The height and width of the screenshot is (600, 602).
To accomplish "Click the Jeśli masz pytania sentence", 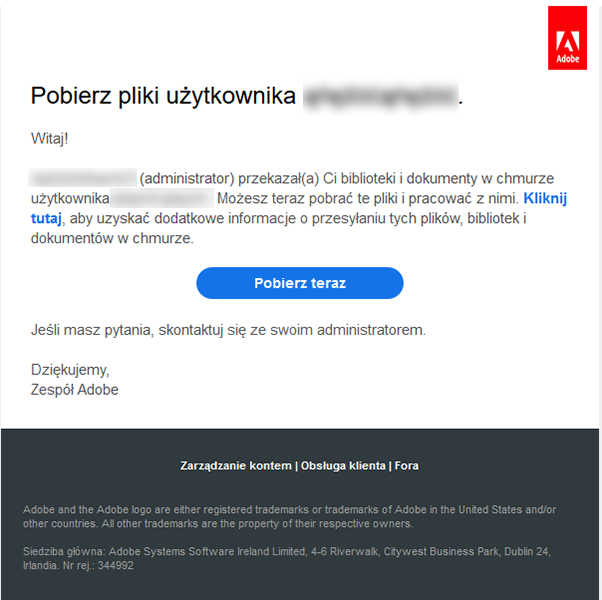I will 229,329.
